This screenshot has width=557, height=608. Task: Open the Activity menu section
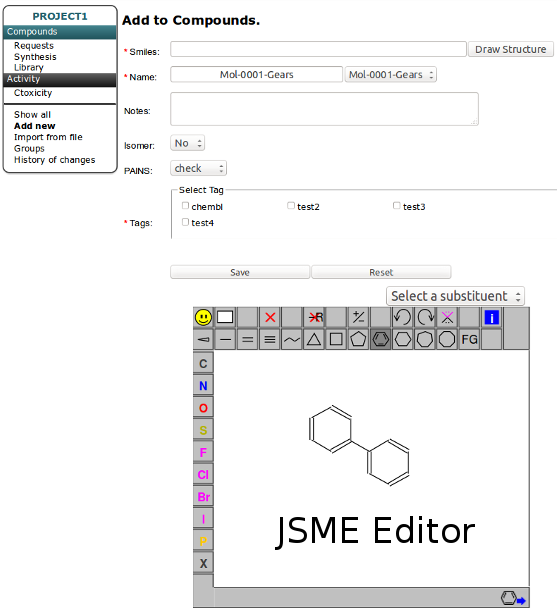pos(60,79)
